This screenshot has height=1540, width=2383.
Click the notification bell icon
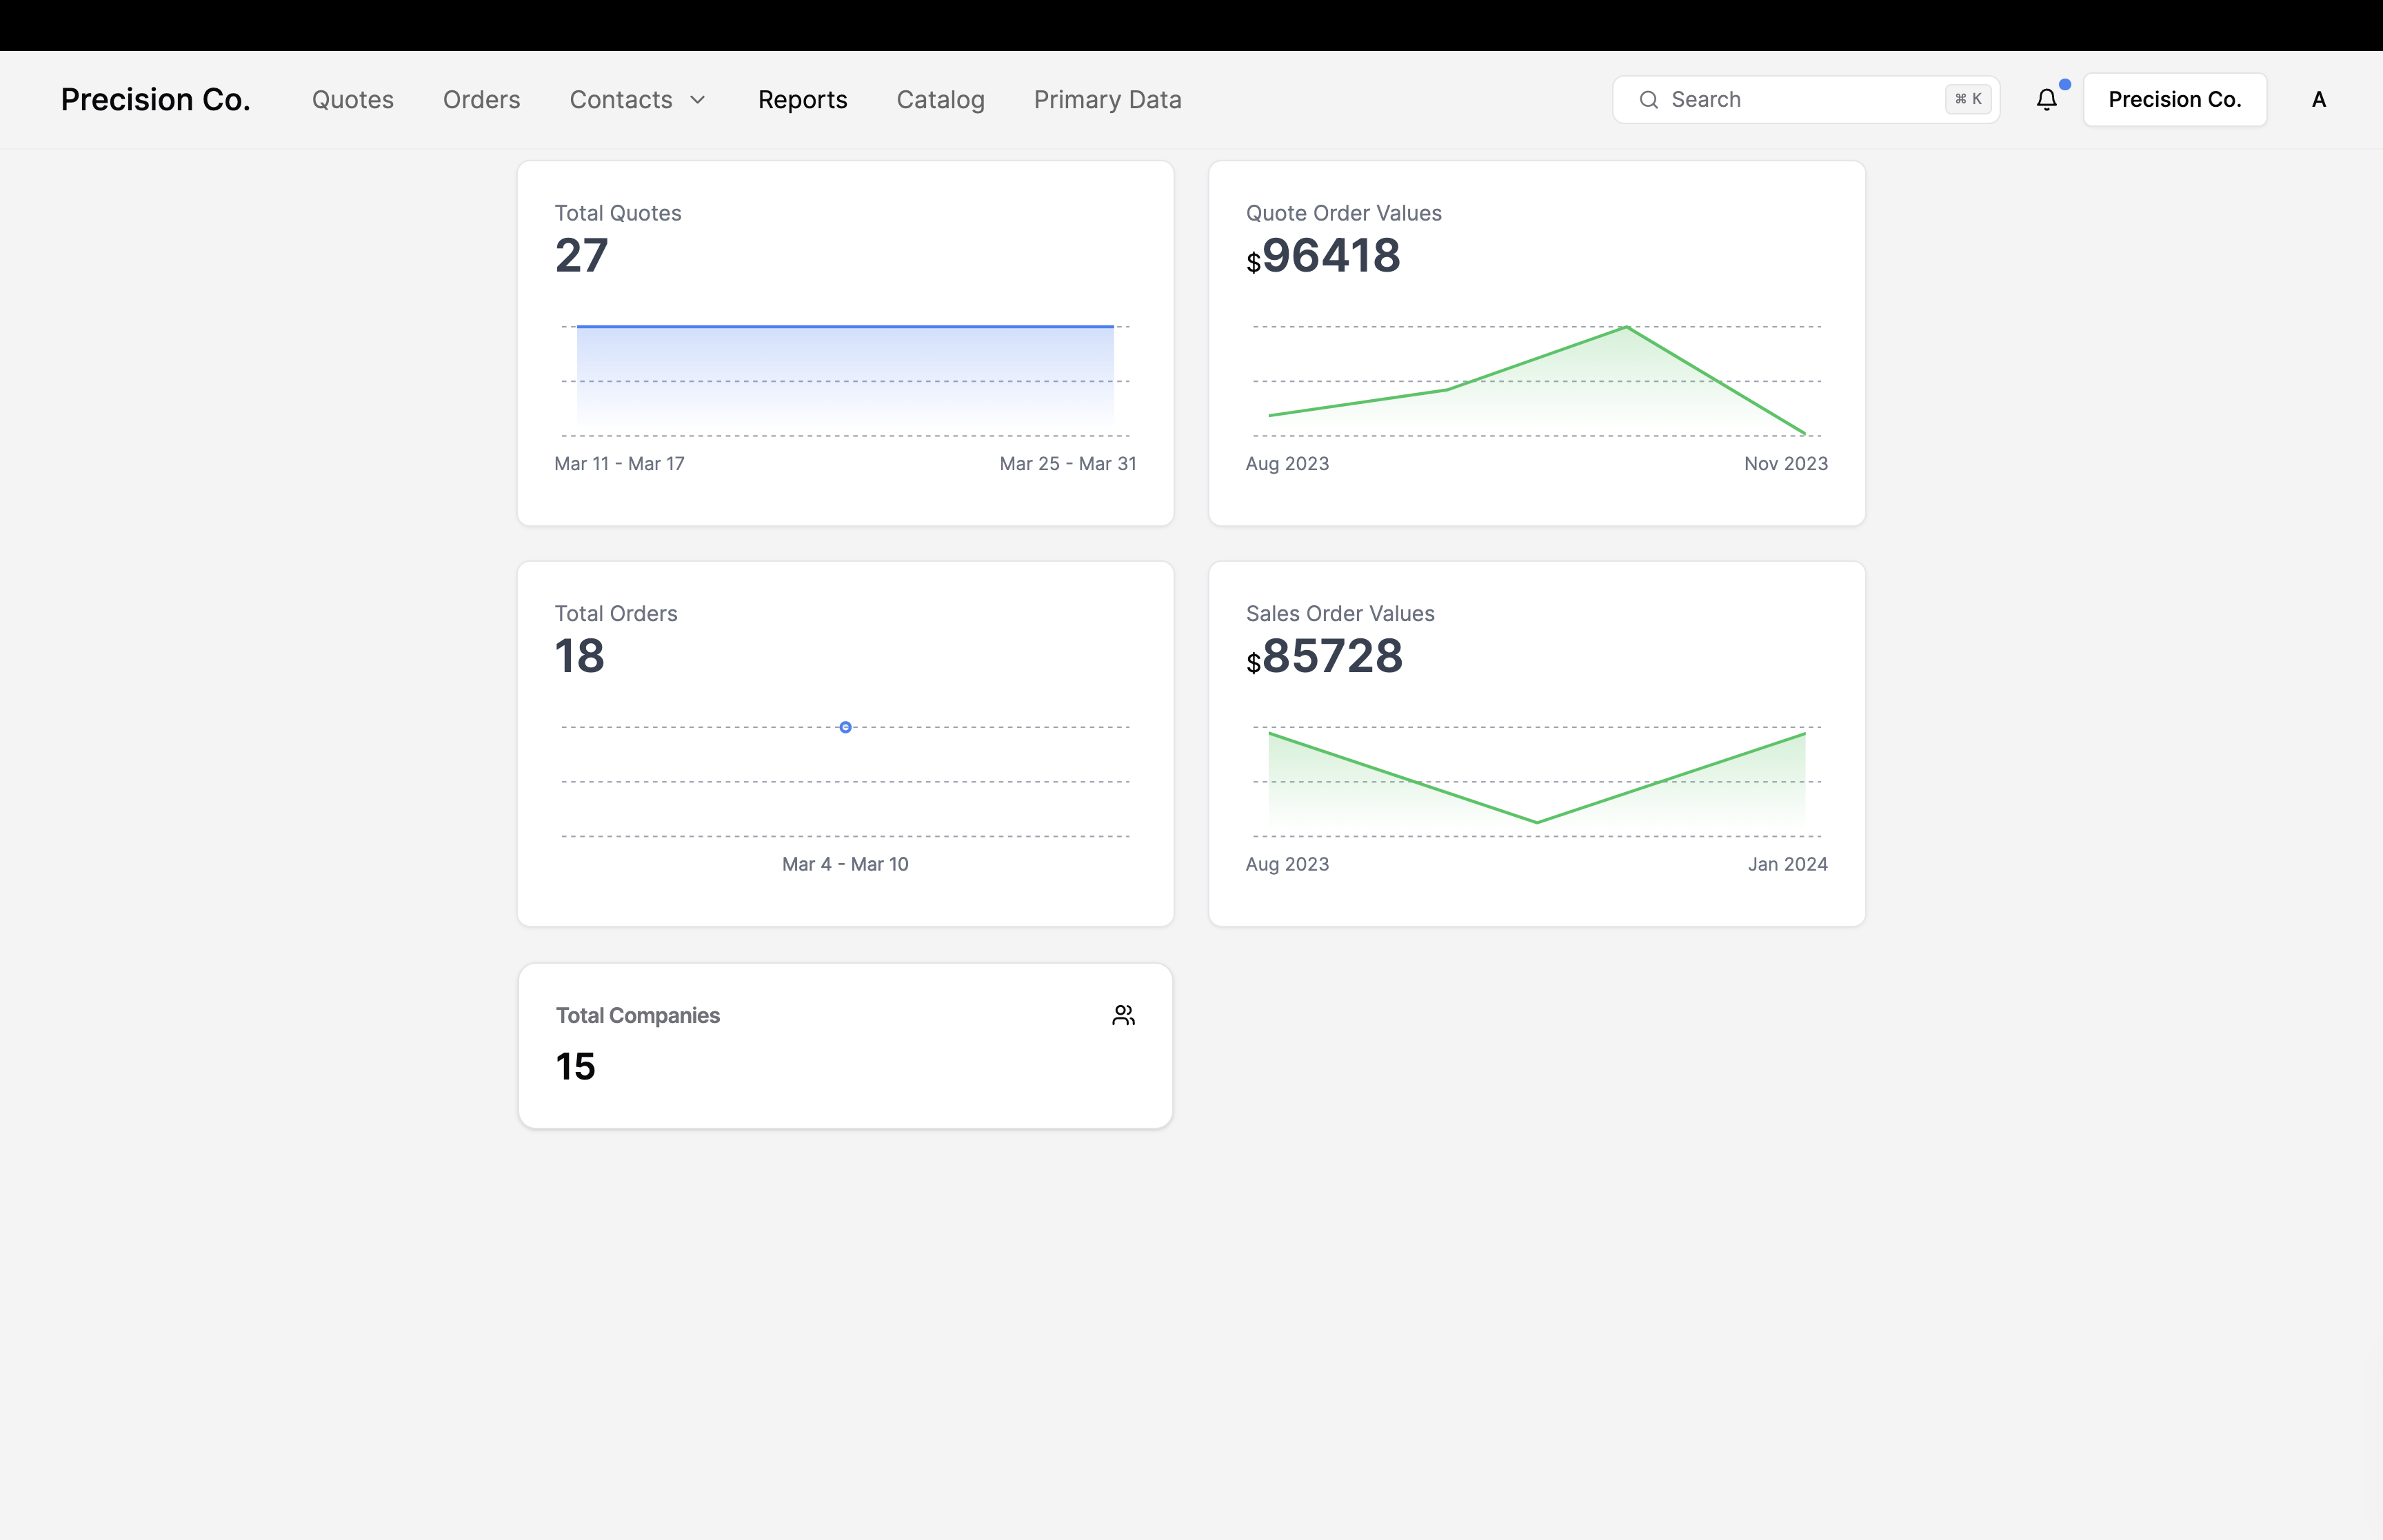[x=2046, y=99]
